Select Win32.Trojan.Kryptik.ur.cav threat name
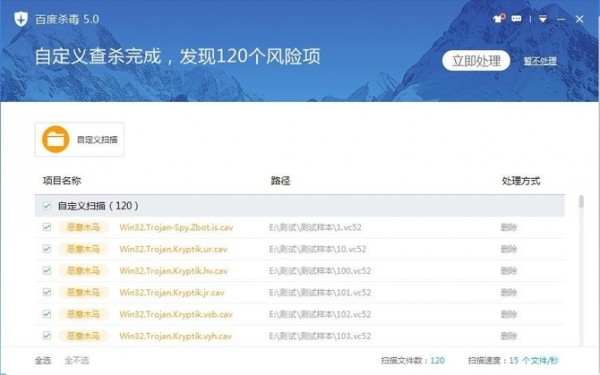The image size is (600, 375). pos(173,249)
